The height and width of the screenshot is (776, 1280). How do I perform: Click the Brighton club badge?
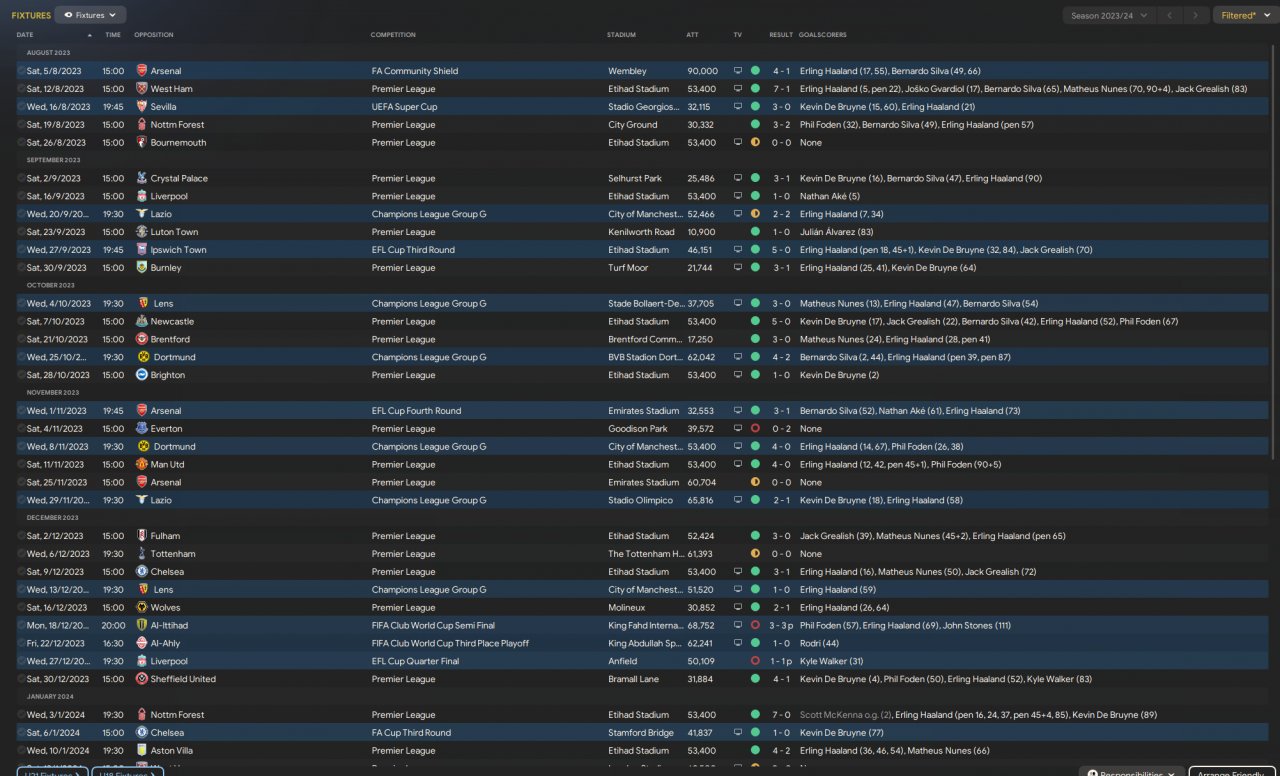coord(141,375)
